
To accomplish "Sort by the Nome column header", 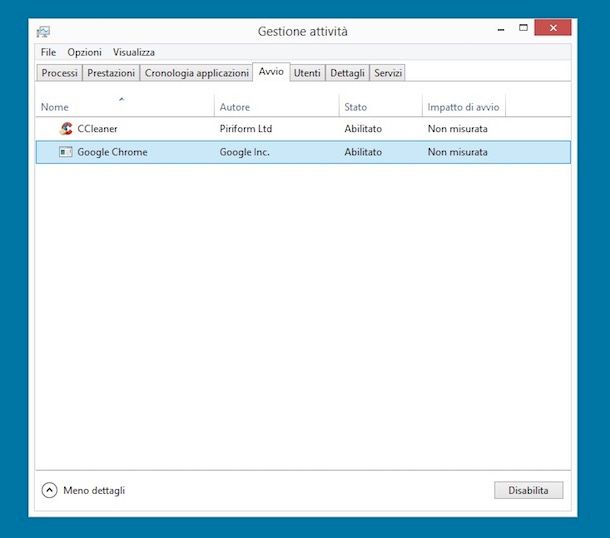I will tap(124, 106).
